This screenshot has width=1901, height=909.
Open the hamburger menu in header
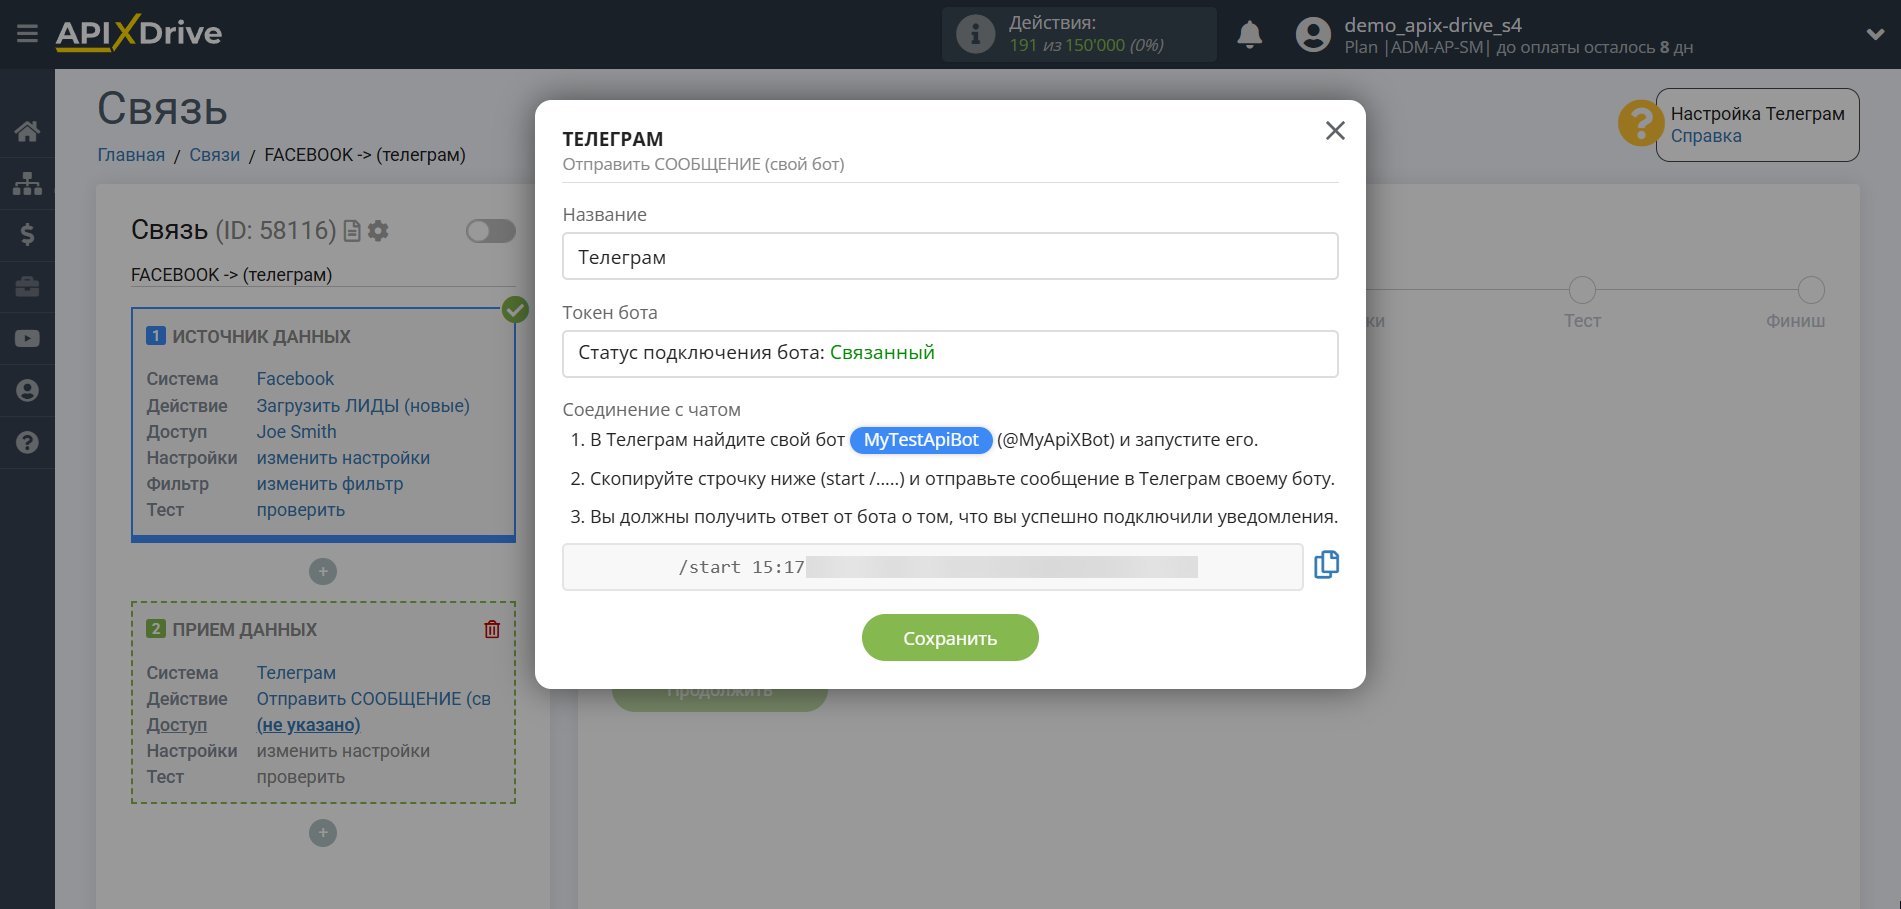pyautogui.click(x=27, y=34)
